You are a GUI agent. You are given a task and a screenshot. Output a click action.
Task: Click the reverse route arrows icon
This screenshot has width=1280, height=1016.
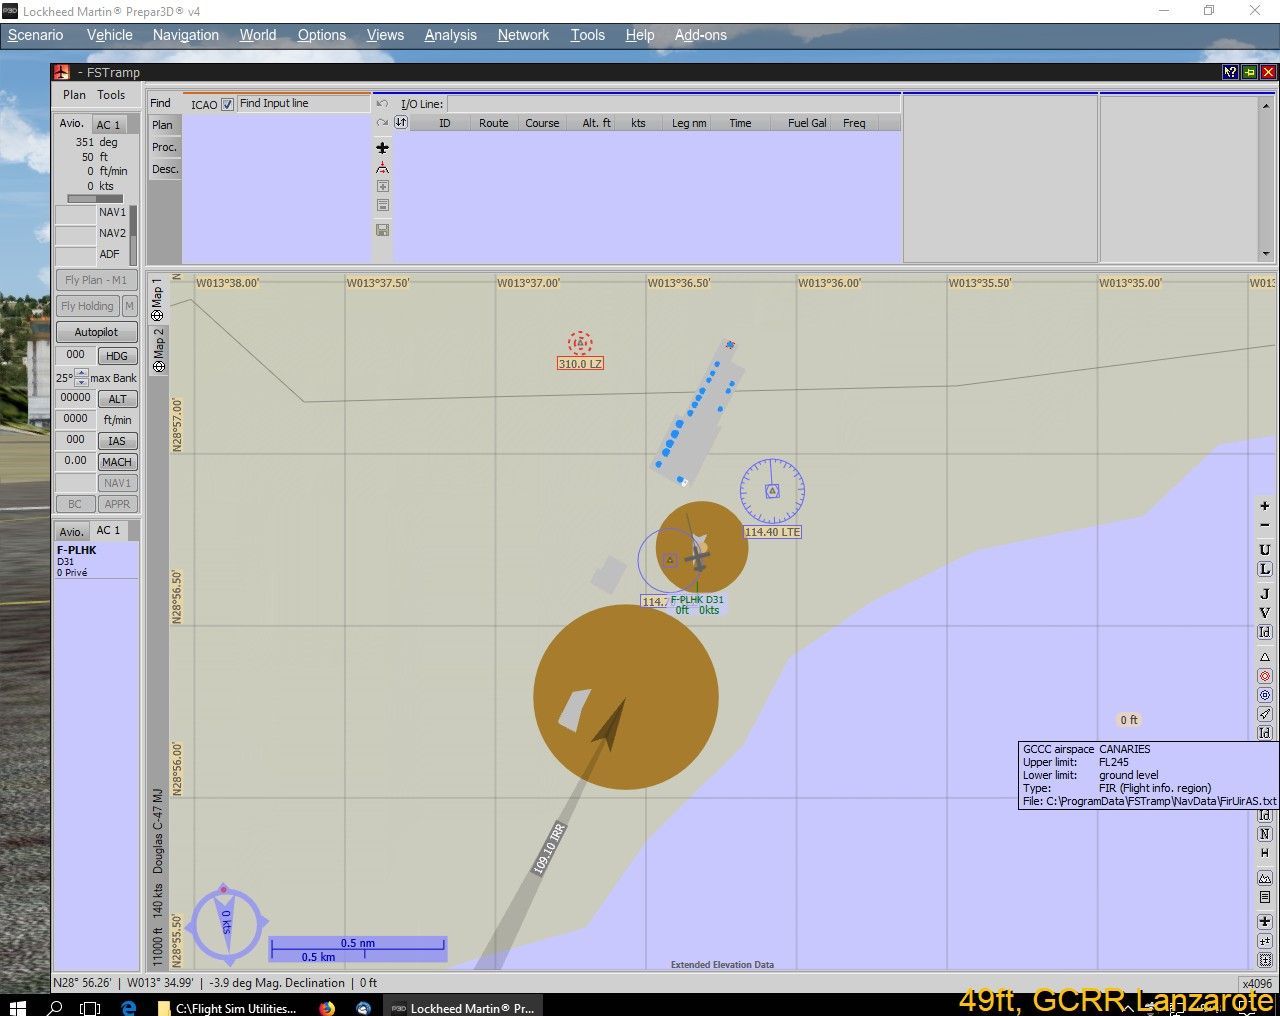401,123
